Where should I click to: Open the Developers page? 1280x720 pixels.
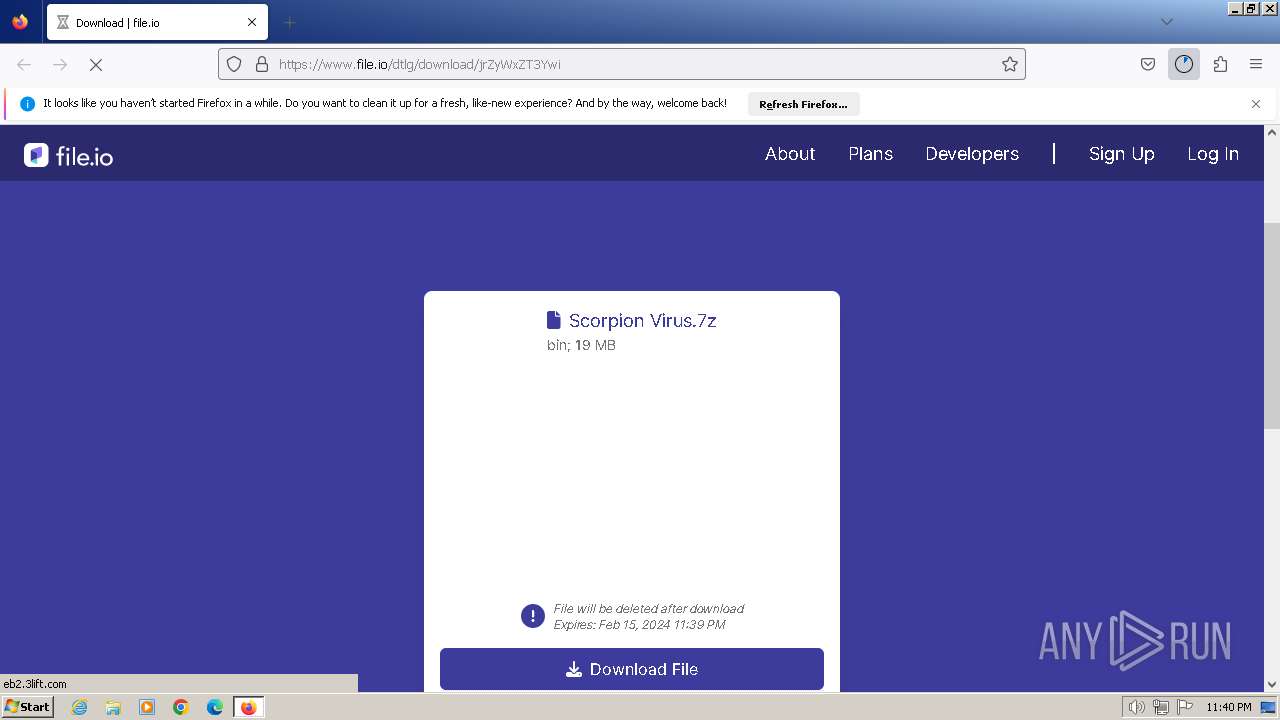coord(972,154)
